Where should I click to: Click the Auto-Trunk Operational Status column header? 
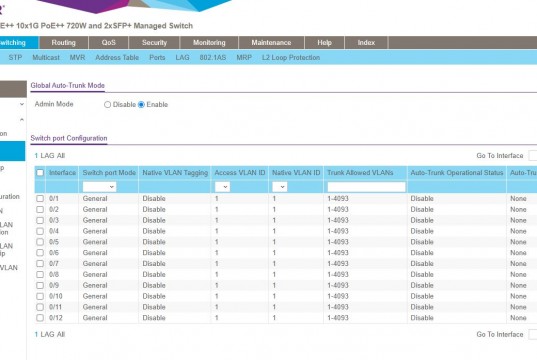457,173
